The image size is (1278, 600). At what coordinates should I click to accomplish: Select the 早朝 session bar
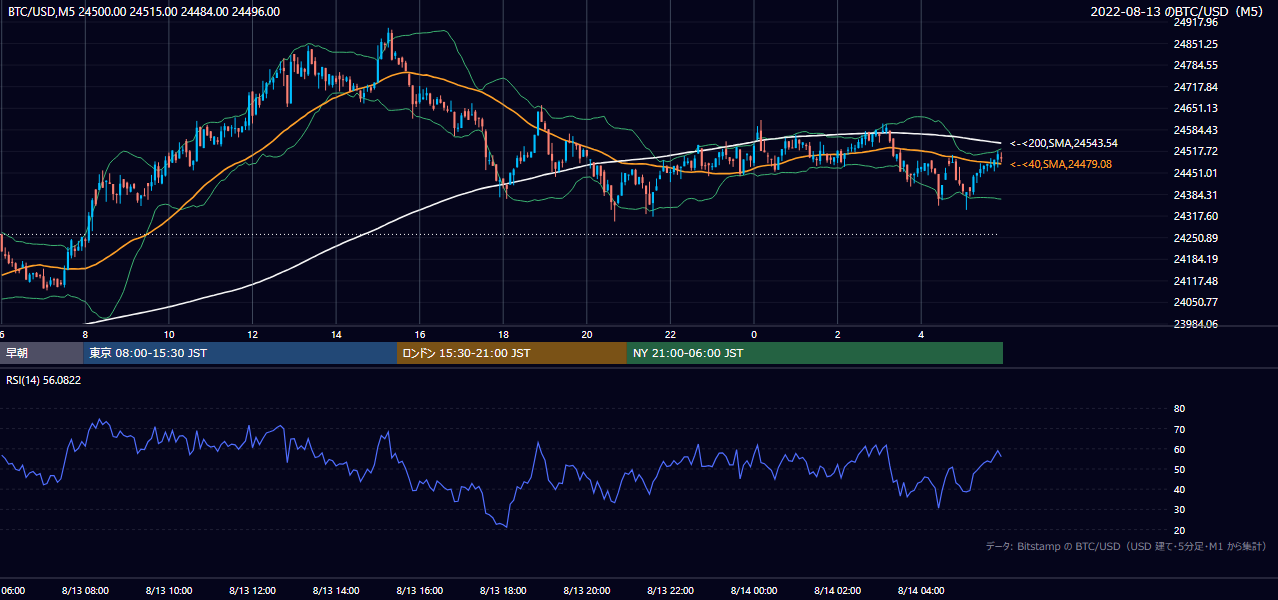pyautogui.click(x=41, y=353)
